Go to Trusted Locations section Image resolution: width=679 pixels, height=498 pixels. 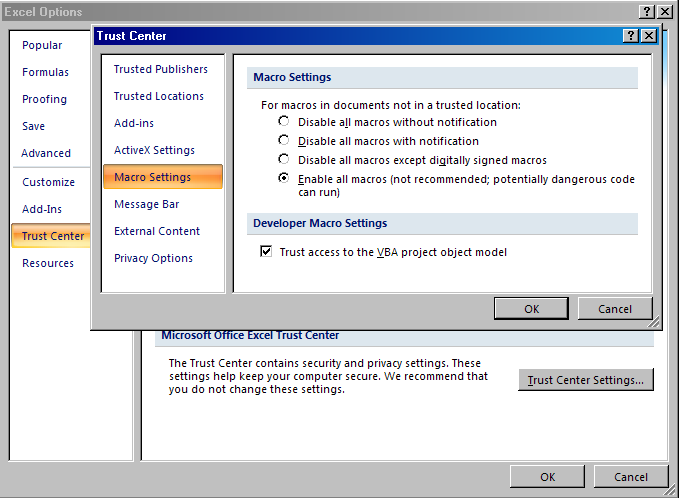click(x=159, y=96)
